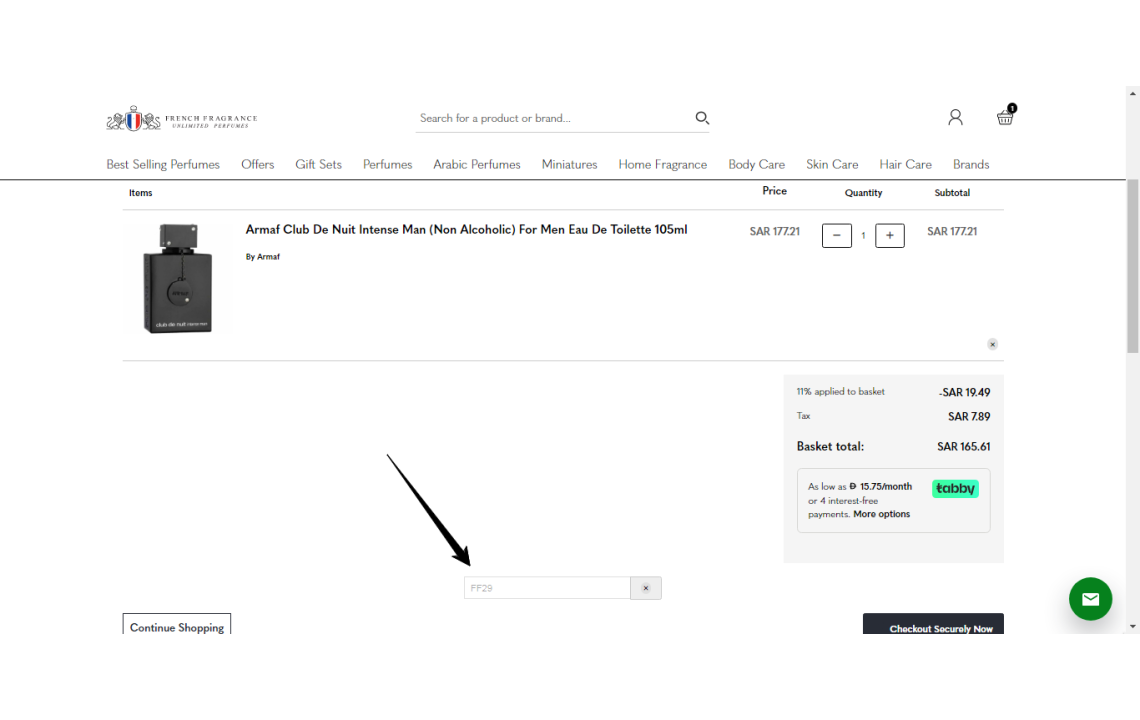Click the Quantity column header

(x=864, y=193)
